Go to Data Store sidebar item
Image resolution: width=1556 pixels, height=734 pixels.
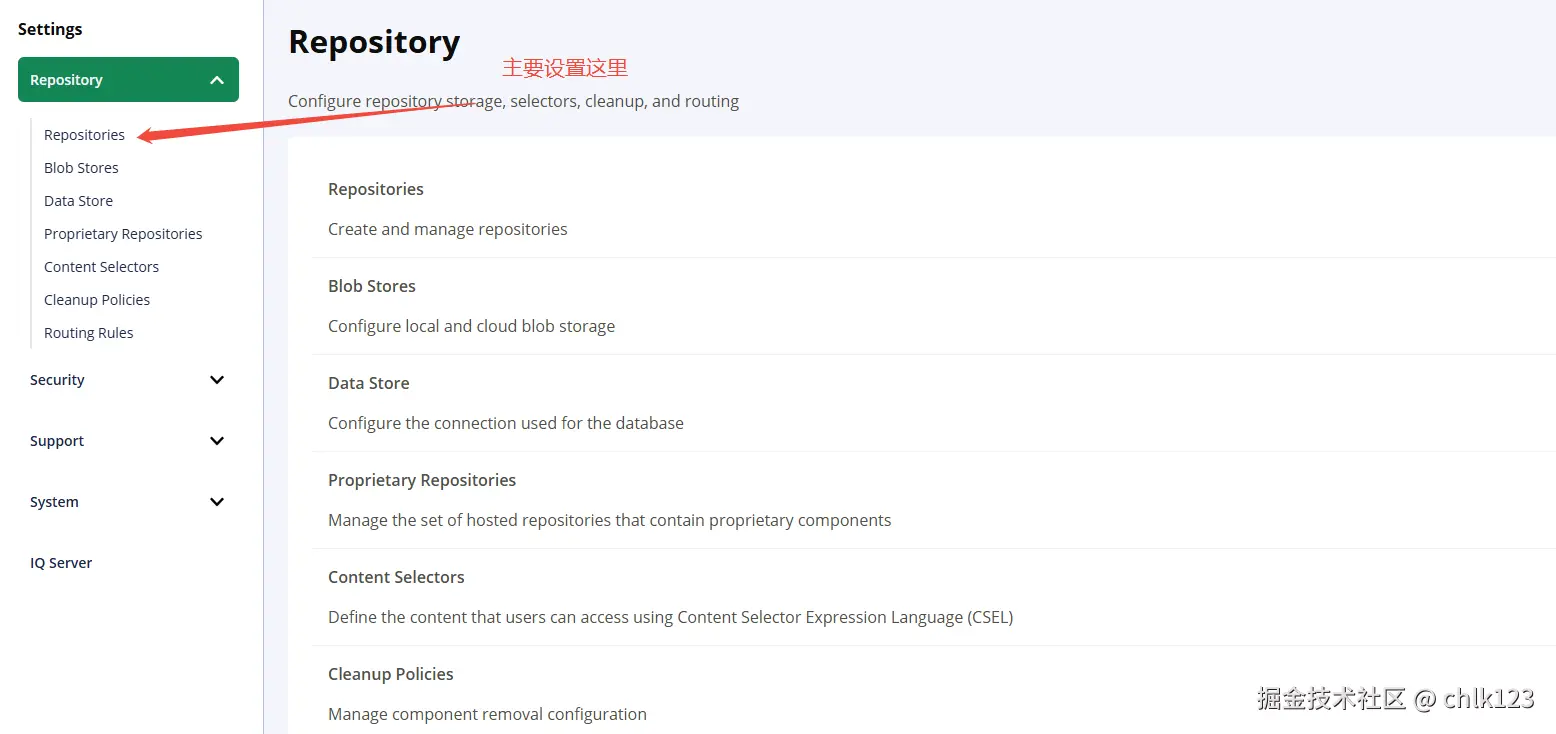coord(78,201)
